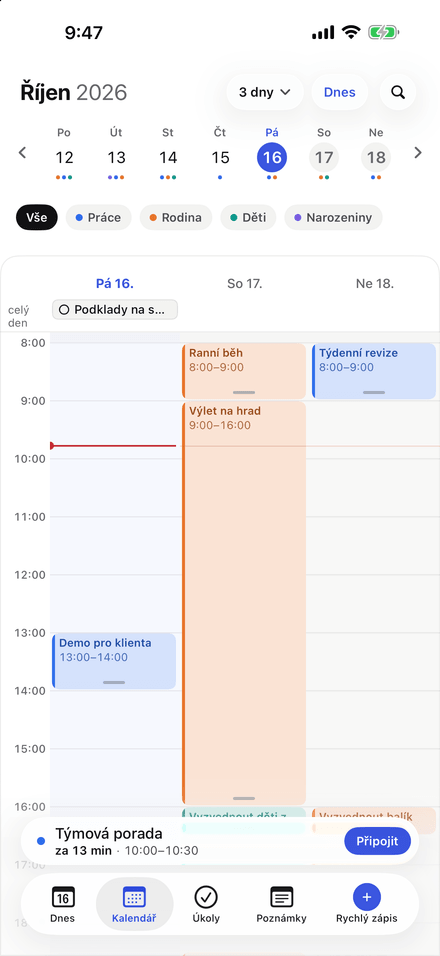440x956 pixels.
Task: Go to next week with the right arrow
Action: click(418, 152)
